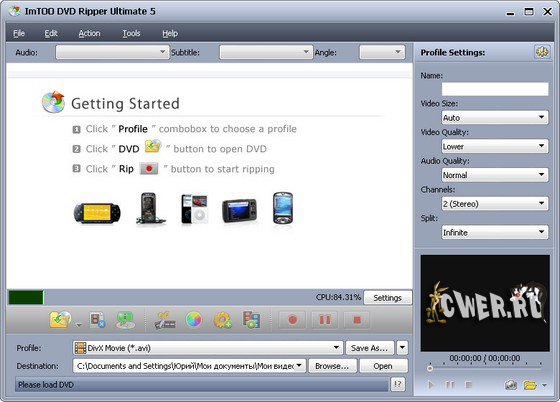Click the DVD icon in Getting Started step 2
Viewport: 560px width, 402px height.
153,146
